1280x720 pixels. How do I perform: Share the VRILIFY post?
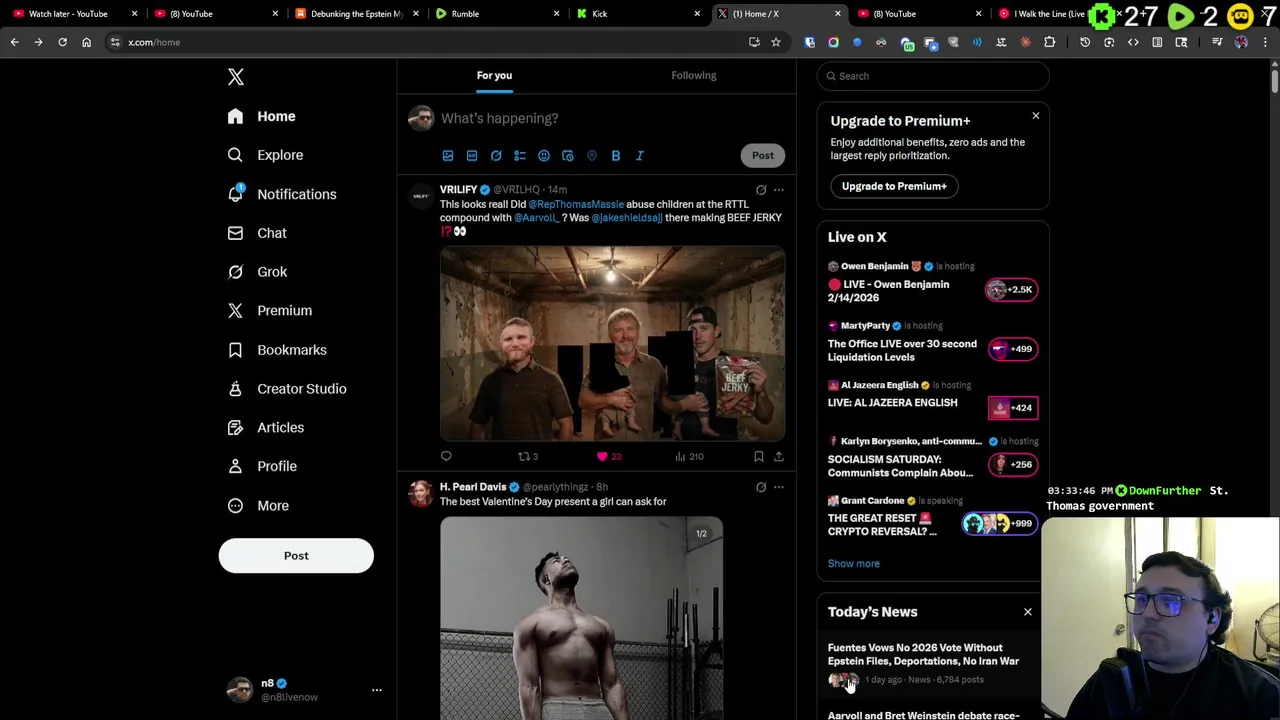pos(779,457)
